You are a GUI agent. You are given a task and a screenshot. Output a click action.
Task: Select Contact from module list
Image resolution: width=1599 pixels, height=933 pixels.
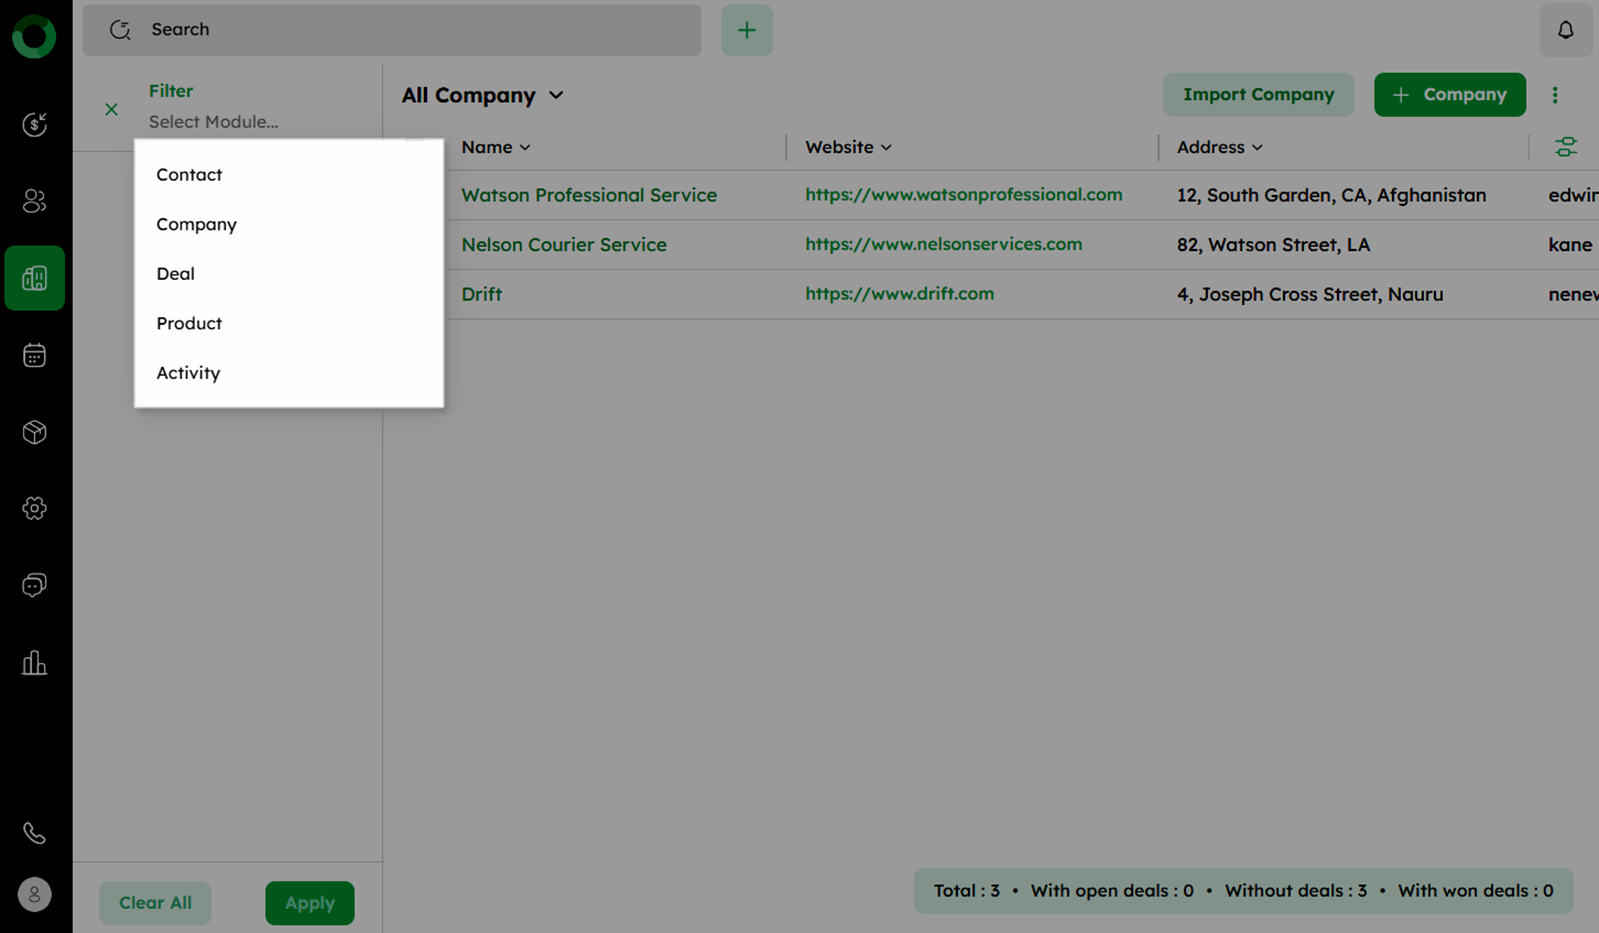(x=189, y=174)
